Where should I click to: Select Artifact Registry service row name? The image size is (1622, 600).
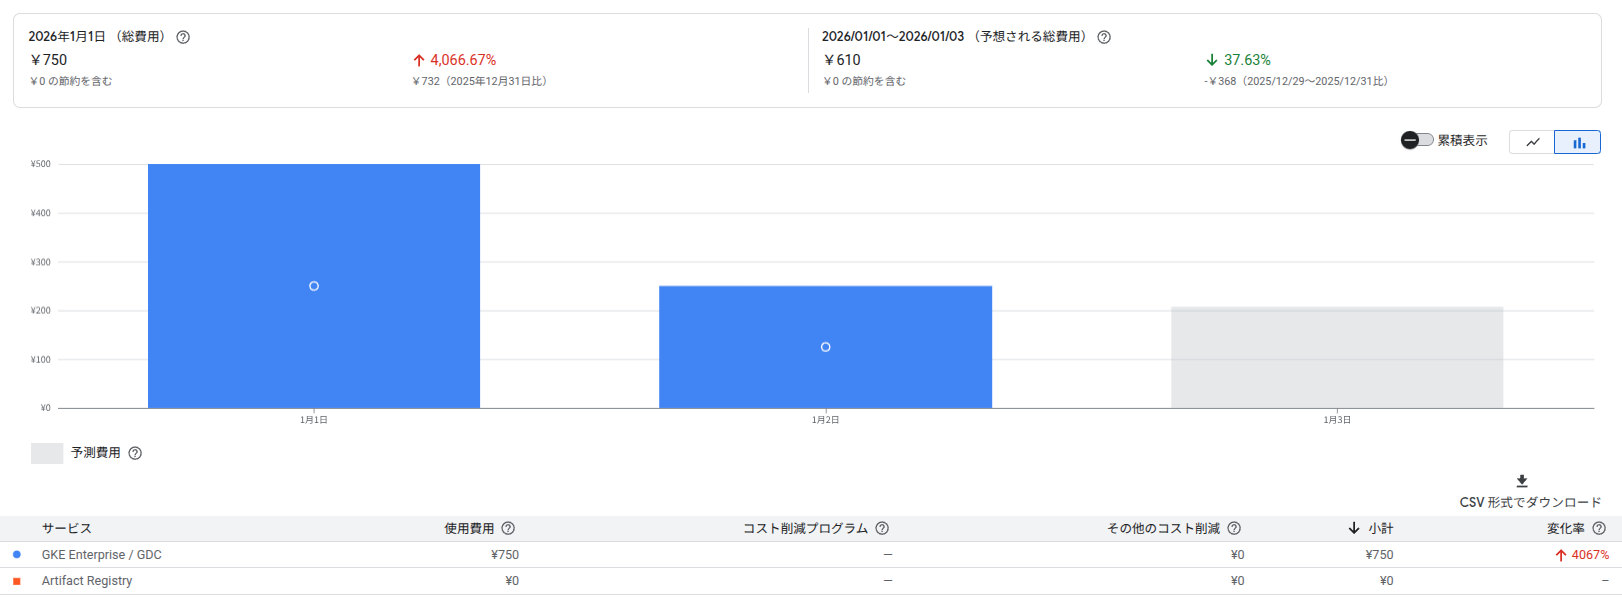(87, 581)
